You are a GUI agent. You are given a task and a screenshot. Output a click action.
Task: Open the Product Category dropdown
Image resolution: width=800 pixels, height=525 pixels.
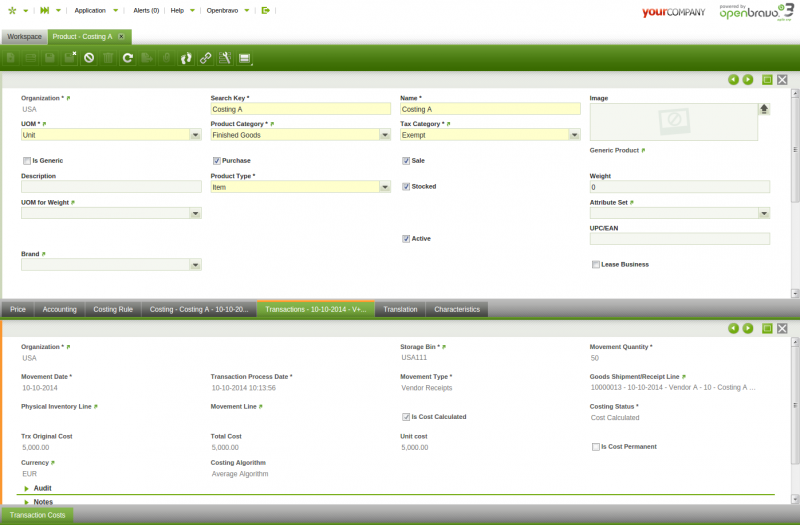coord(385,135)
